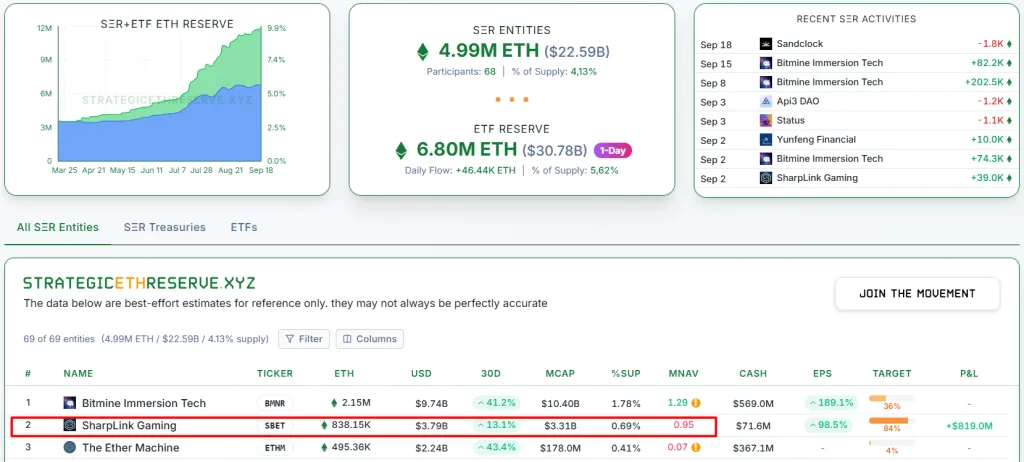Click the Sandclock logo icon in recent activities
Viewport: 1024px width, 462px height.
(x=766, y=44)
